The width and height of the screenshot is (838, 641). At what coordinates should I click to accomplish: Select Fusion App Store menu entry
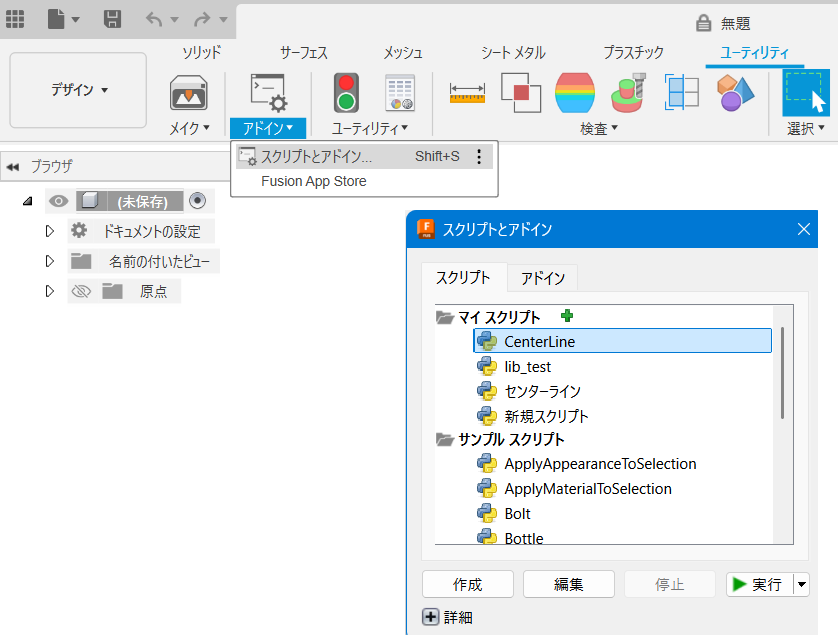click(314, 181)
